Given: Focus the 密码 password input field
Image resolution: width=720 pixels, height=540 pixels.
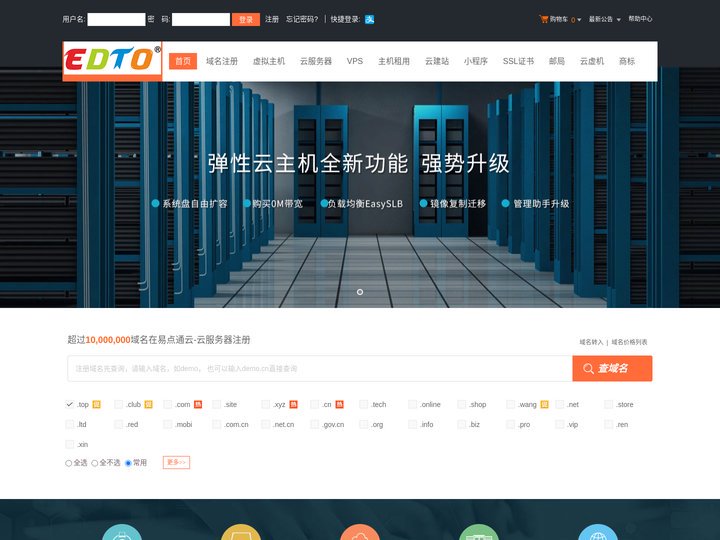Looking at the screenshot, I should [201, 19].
